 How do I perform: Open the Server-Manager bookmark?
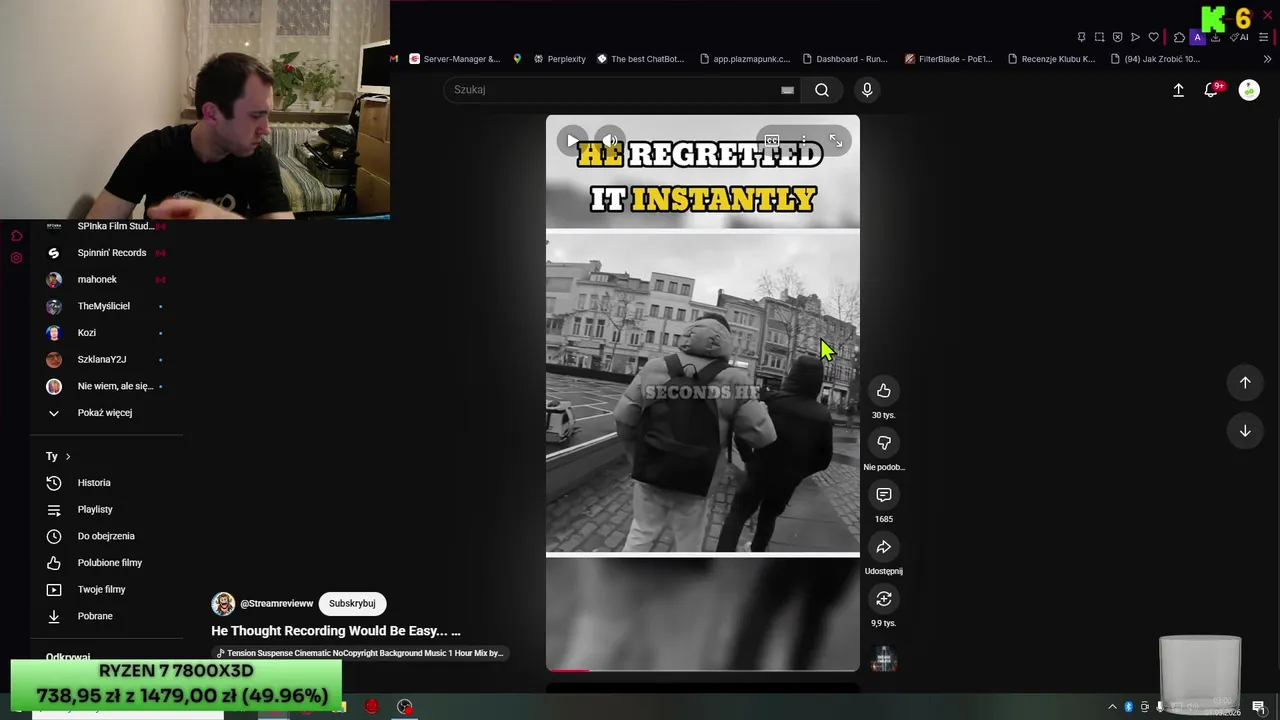click(454, 59)
